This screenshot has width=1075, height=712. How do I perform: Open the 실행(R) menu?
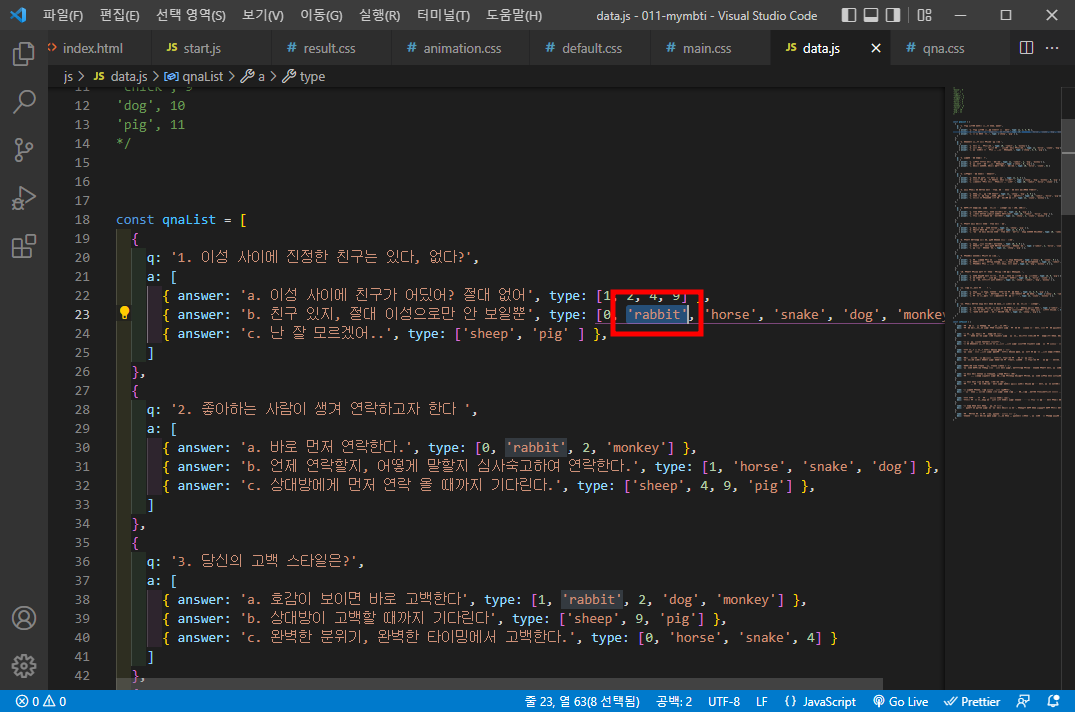379,15
